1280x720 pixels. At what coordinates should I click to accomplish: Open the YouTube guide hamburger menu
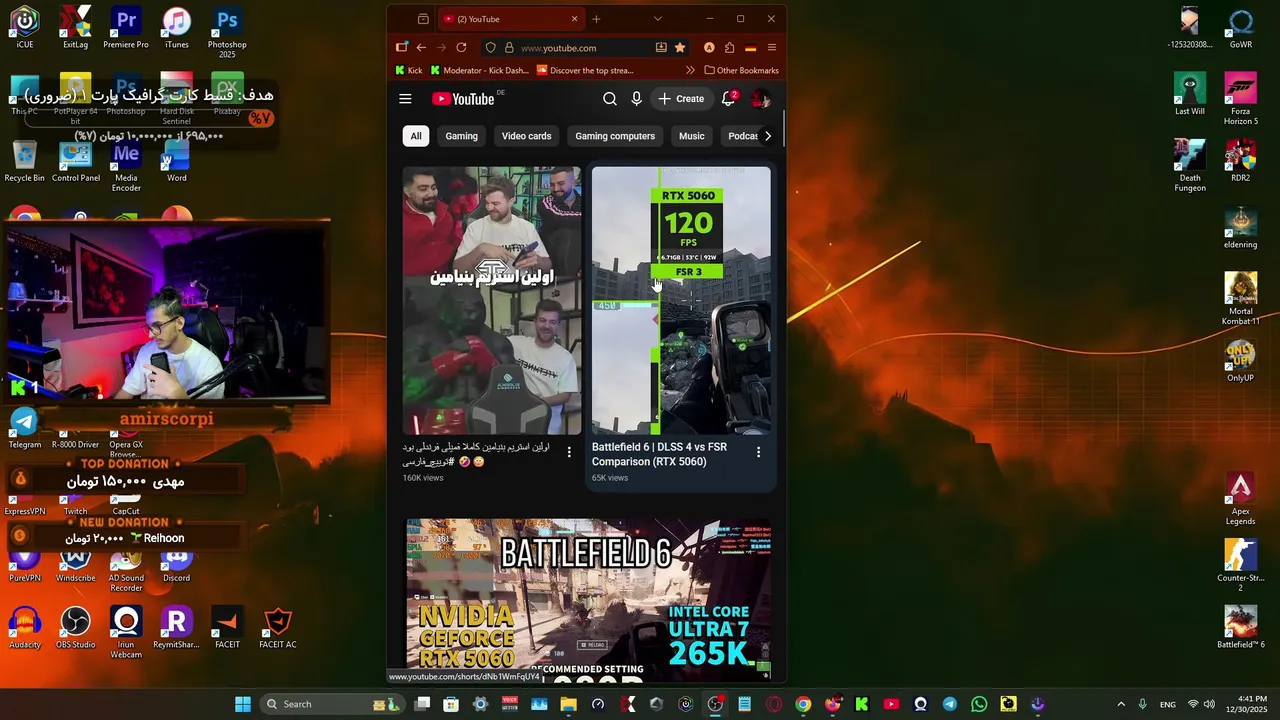tap(405, 99)
